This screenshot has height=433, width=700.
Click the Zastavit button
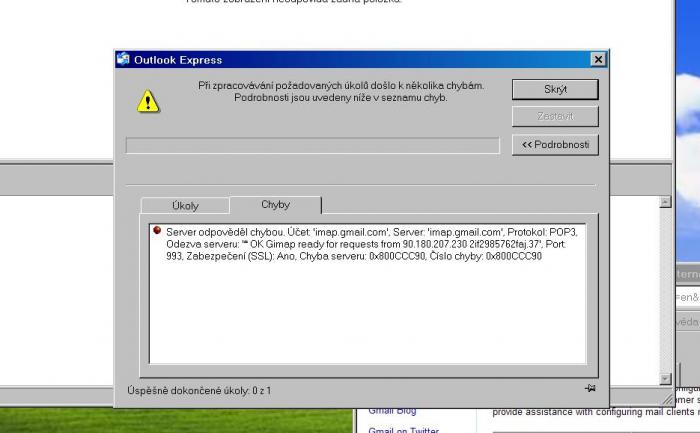(555, 117)
